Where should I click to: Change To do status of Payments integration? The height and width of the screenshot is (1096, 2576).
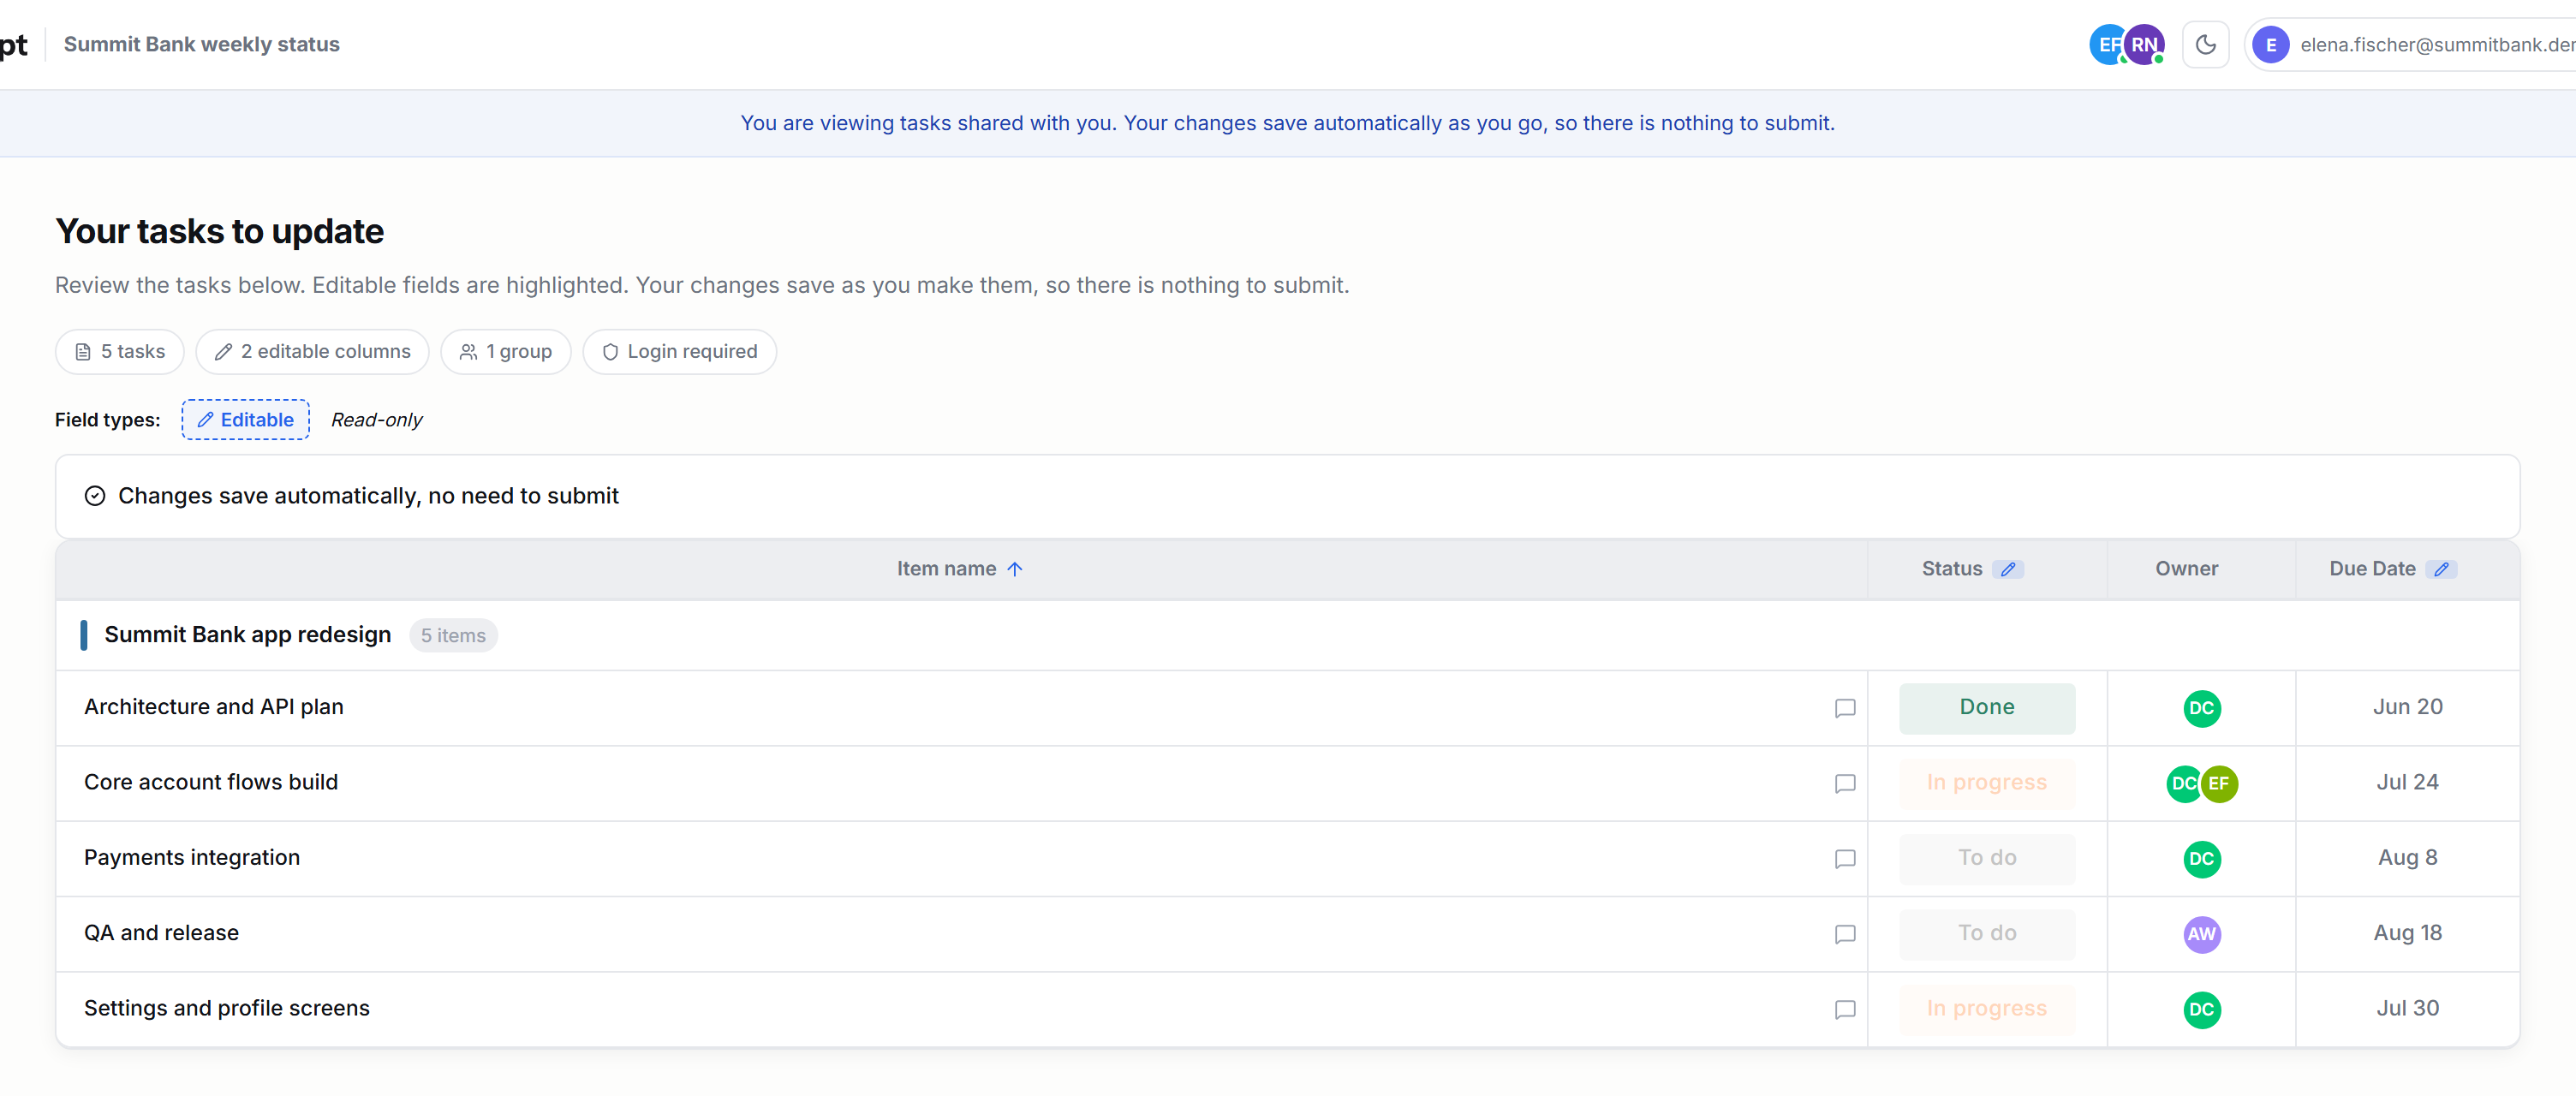coord(1987,858)
